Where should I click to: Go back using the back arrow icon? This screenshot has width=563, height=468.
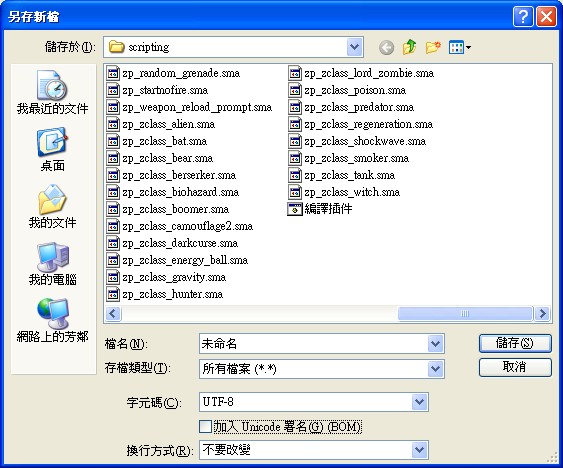tap(386, 47)
